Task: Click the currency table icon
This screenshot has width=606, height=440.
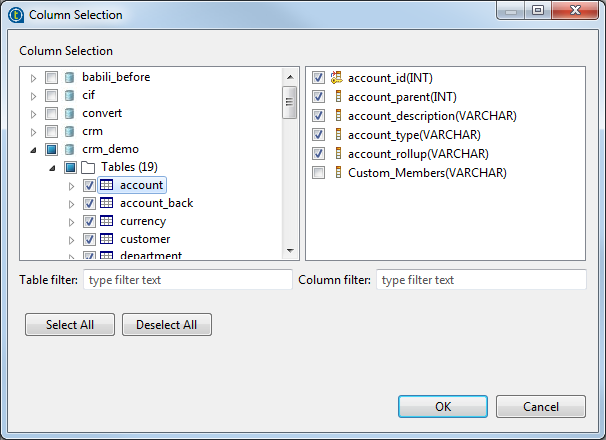Action: tap(106, 221)
